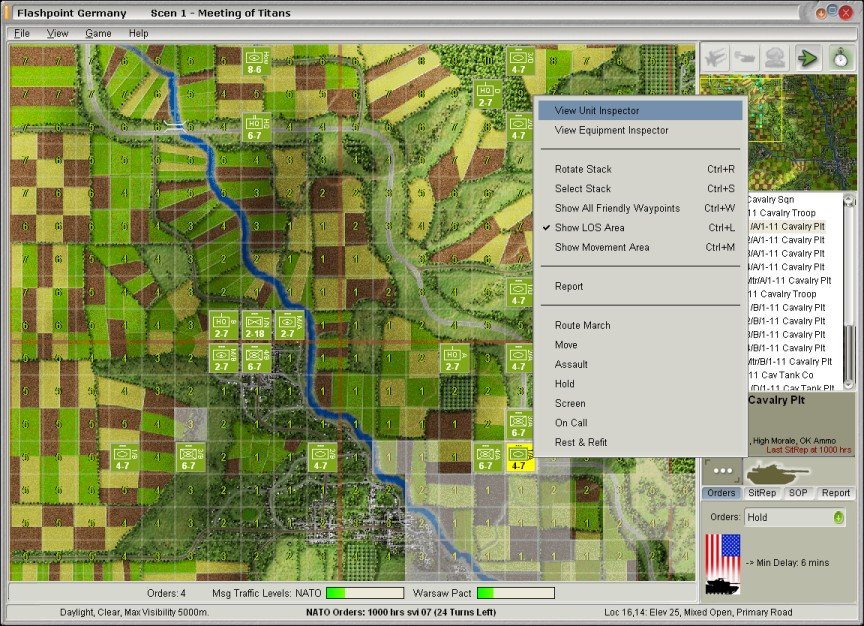Image resolution: width=864 pixels, height=626 pixels.
Task: Select the 2/B 4-7 unit counter
Action: (322, 458)
